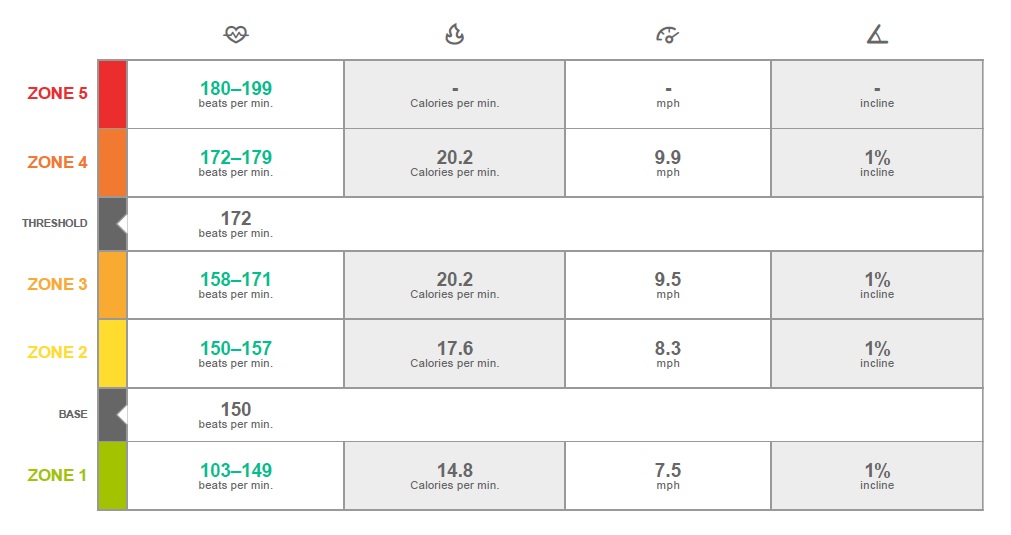Click the Threshold 172 beats per min value
The image size is (1011, 535).
pos(236,223)
